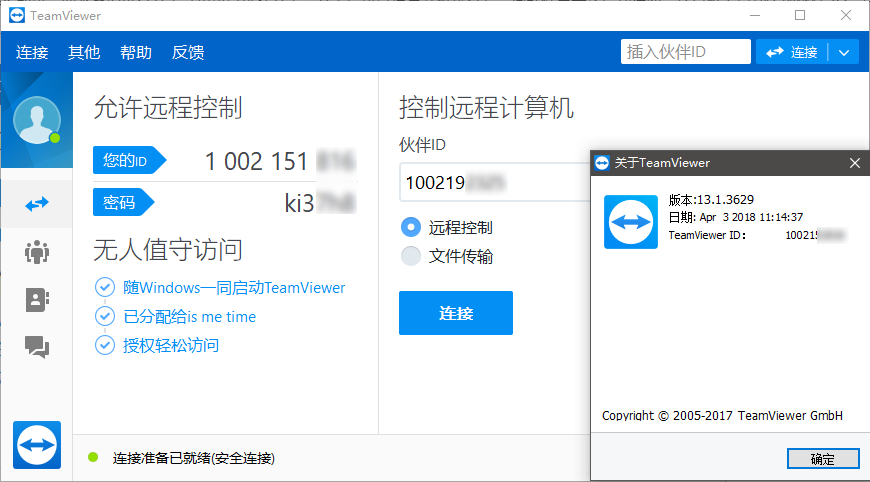Open the 随Windows一同启动TeamViewer link
Viewport: 870px width, 482px height.
pos(234,287)
